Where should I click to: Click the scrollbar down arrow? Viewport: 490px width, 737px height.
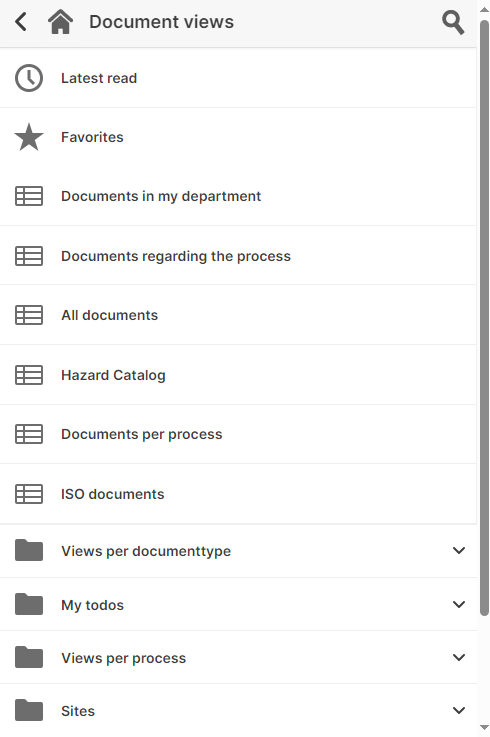click(x=484, y=728)
